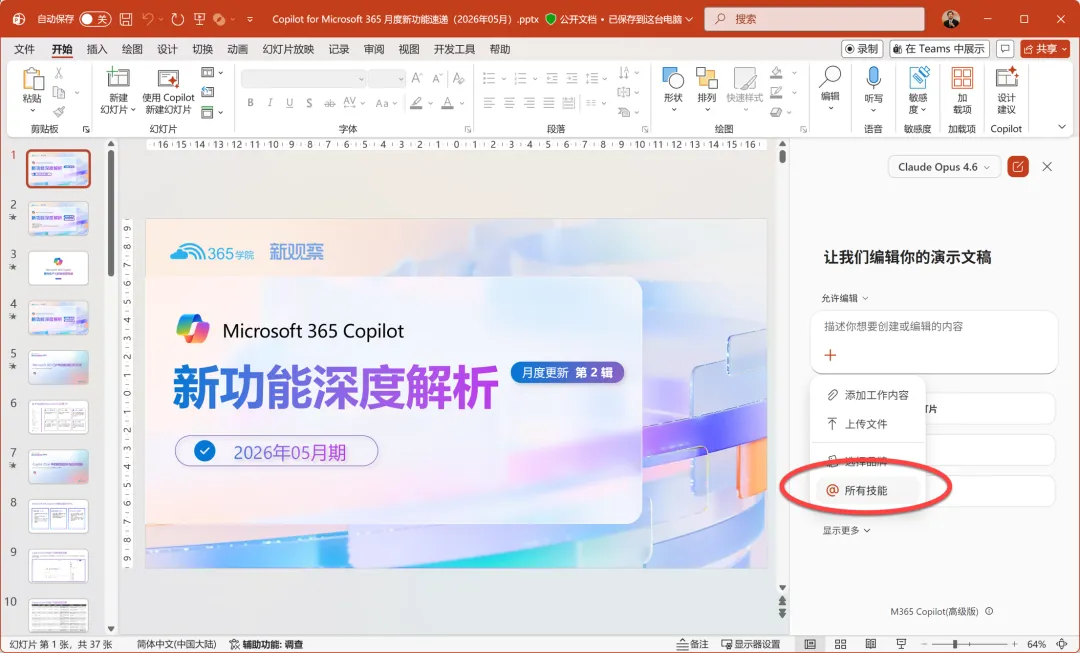
Task: Click the Format Painter brush icon
Action: click(x=59, y=111)
